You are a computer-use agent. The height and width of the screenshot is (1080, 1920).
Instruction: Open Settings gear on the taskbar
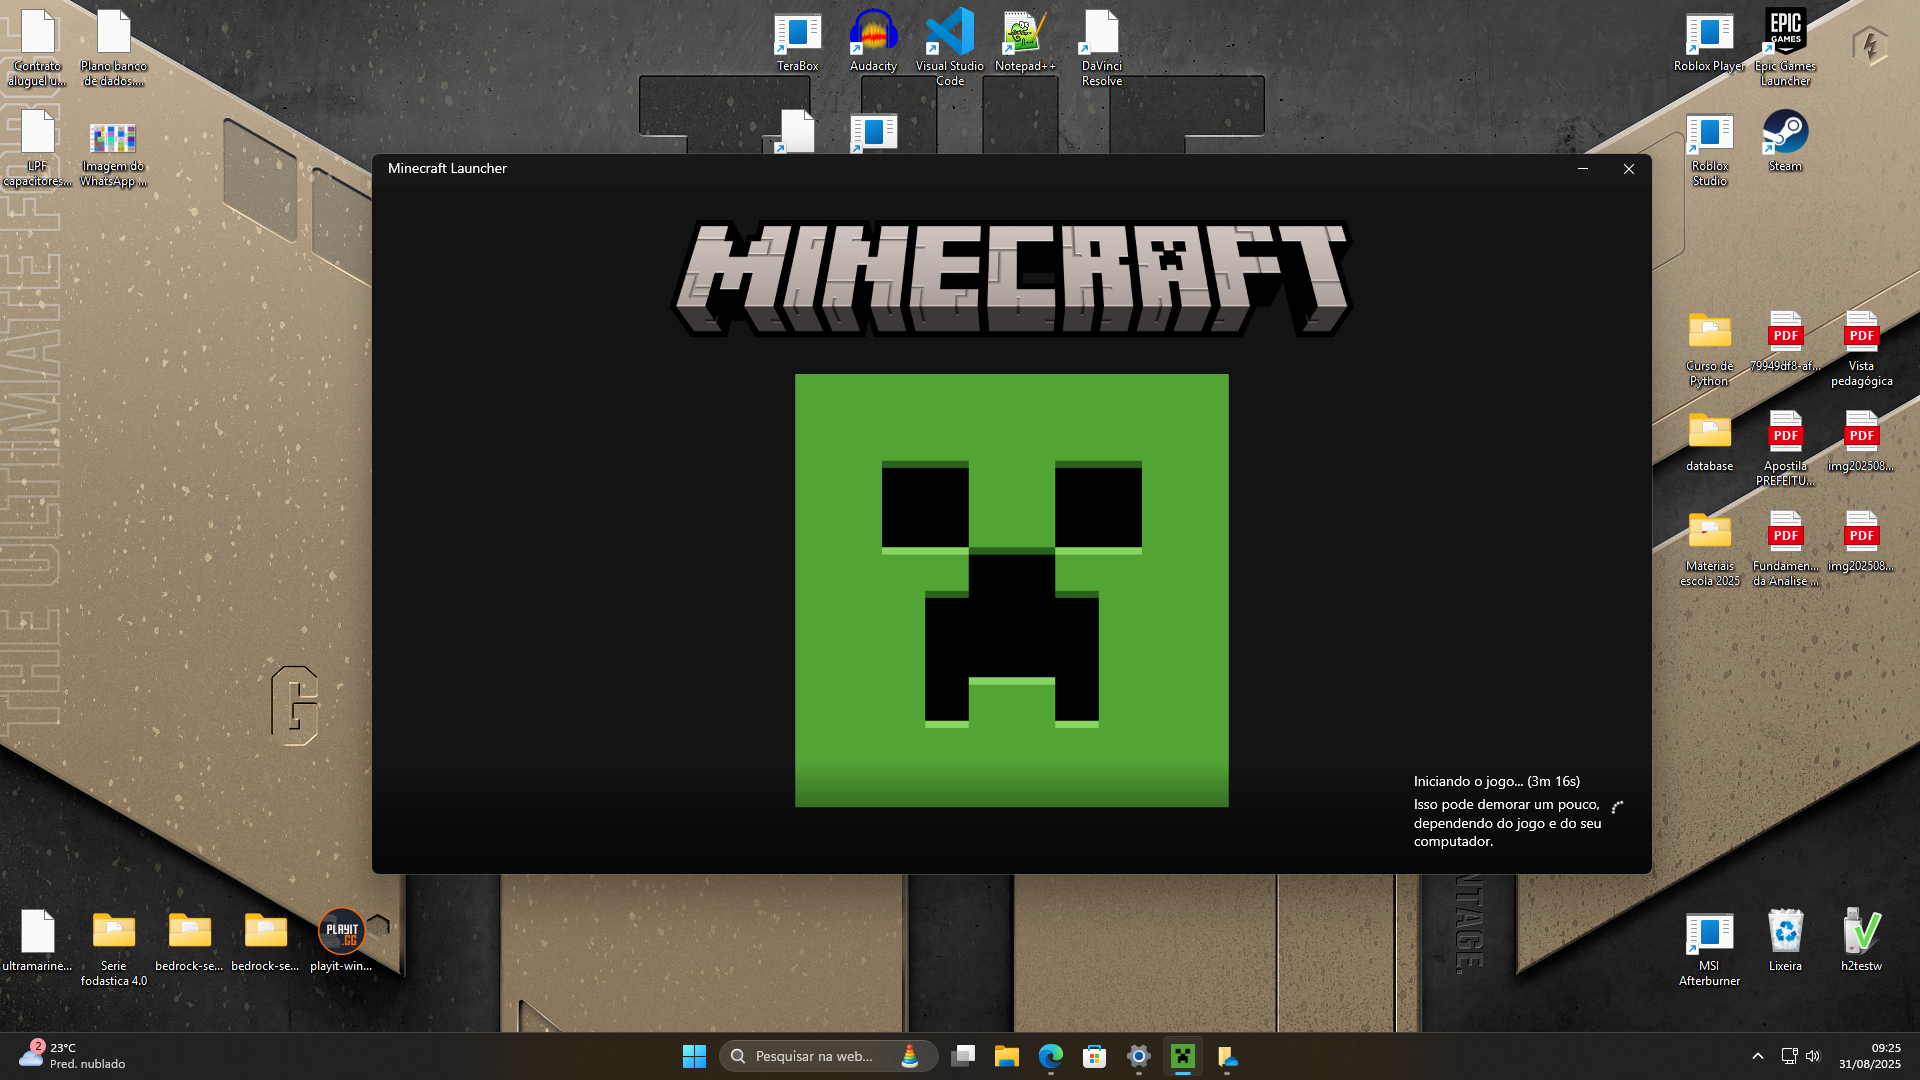tap(1139, 1056)
